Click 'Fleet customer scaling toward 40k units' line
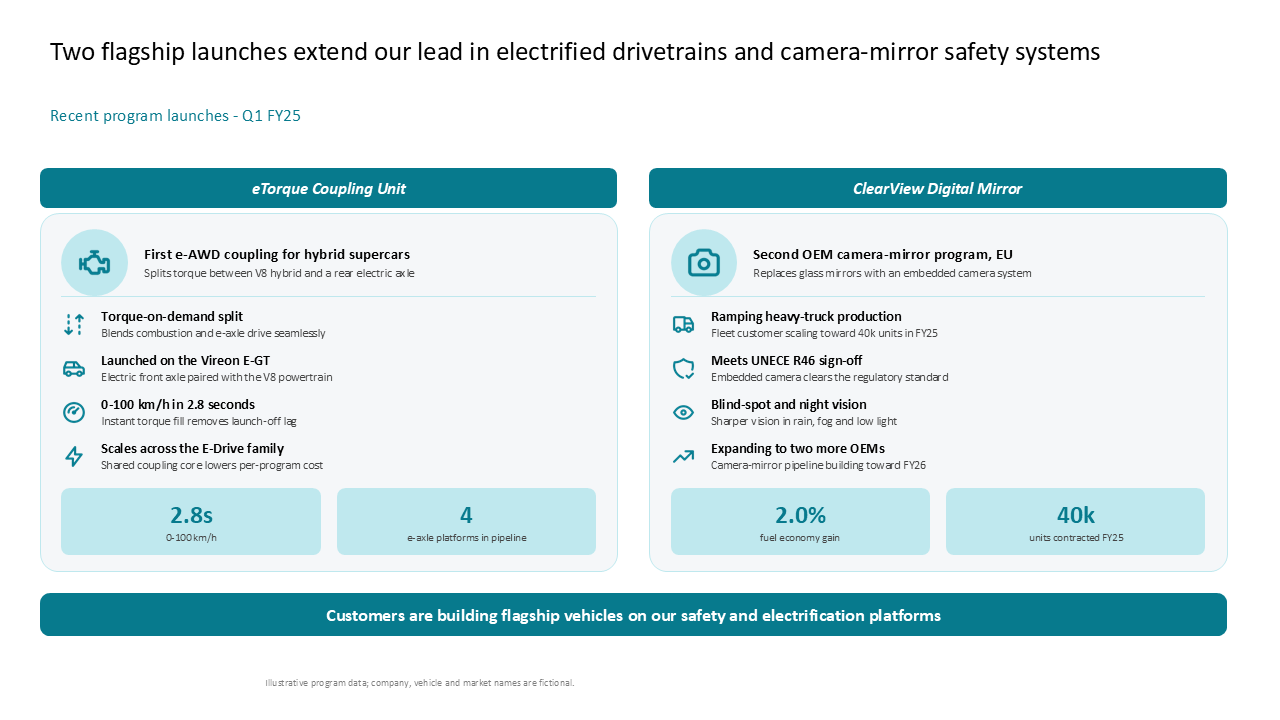The height and width of the screenshot is (720, 1280). click(x=824, y=333)
